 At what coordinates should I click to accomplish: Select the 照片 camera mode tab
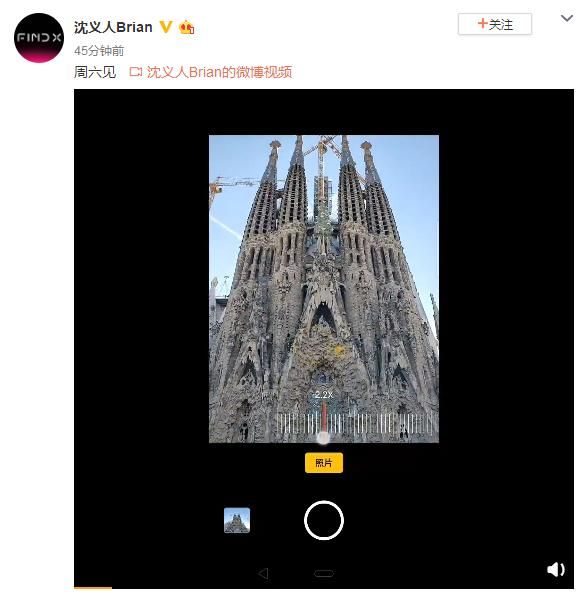tap(324, 463)
